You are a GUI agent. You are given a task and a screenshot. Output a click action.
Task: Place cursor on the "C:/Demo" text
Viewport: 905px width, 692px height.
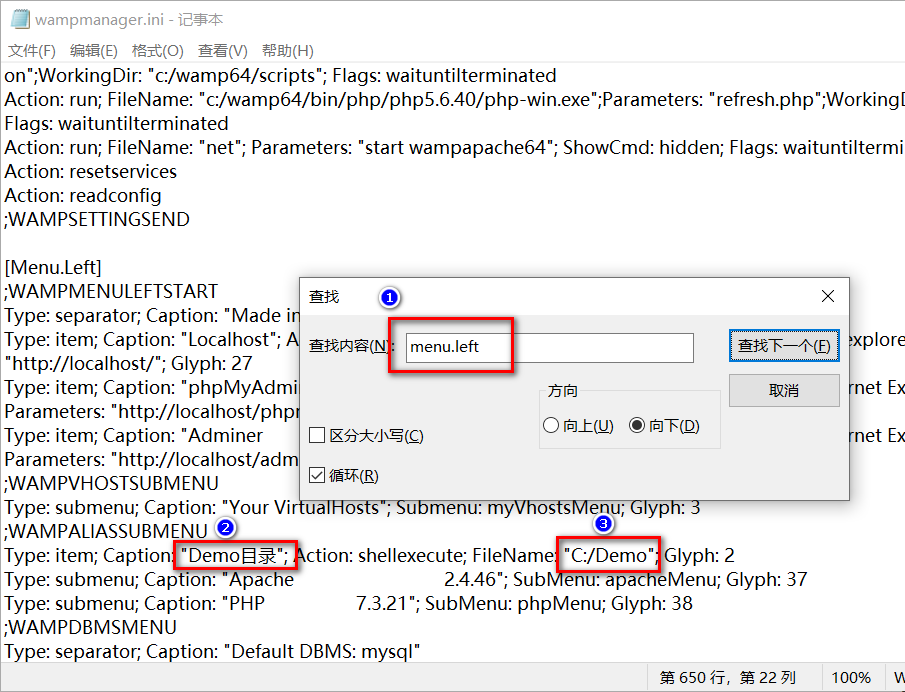pyautogui.click(x=607, y=555)
